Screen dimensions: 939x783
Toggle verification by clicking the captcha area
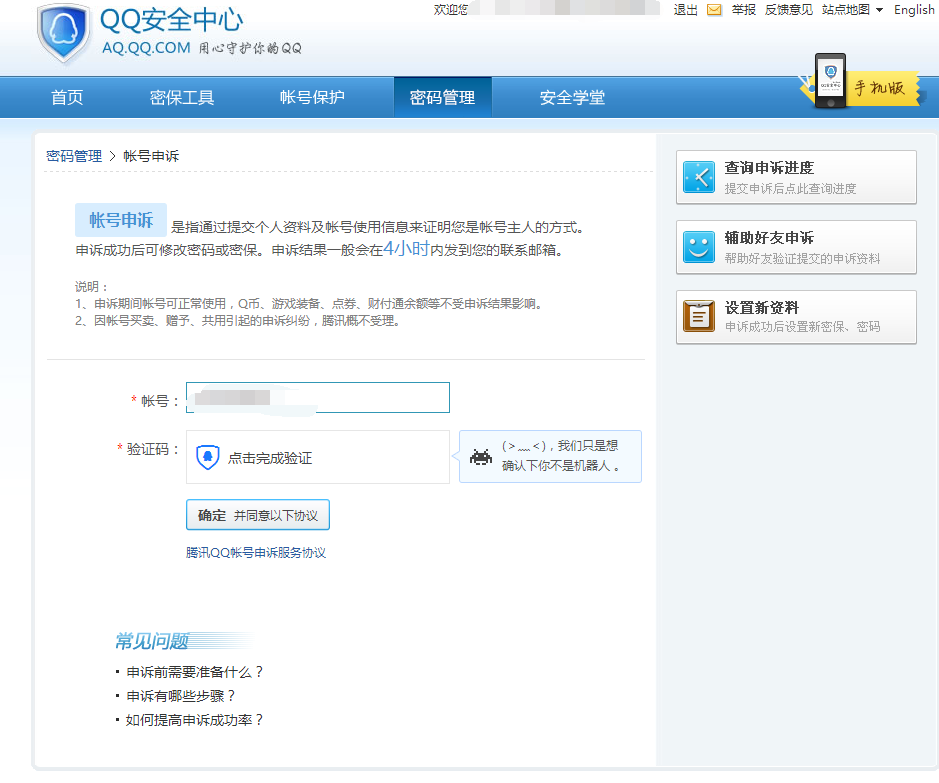tap(317, 457)
